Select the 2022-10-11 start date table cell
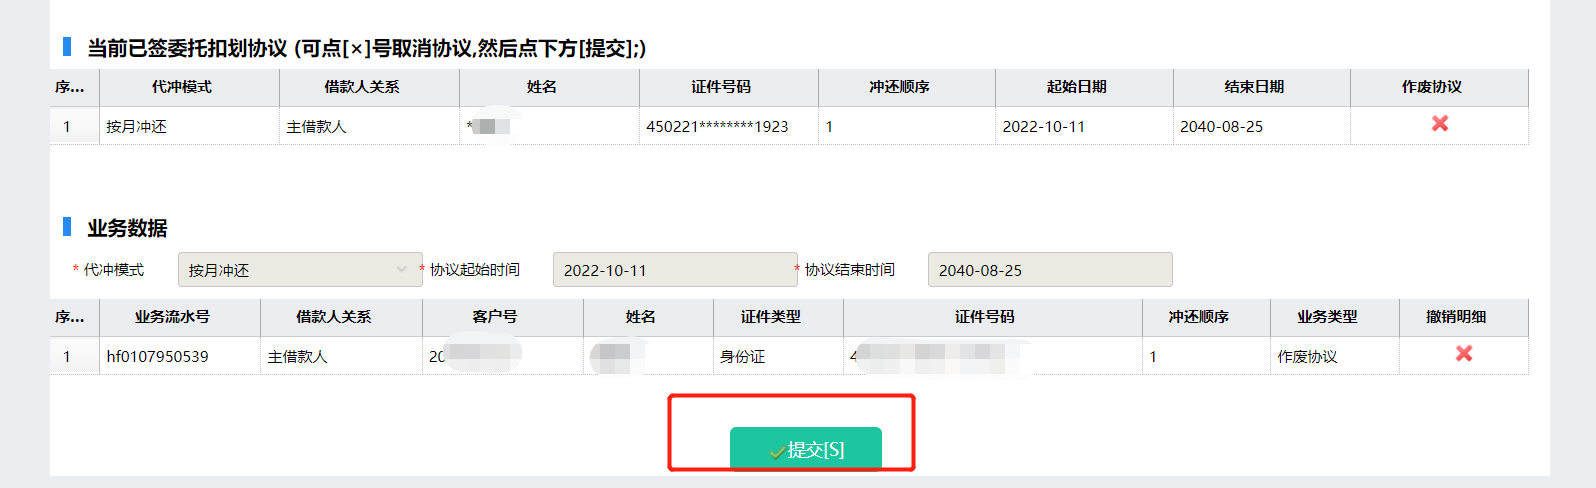The width and height of the screenshot is (1596, 488). [x=1043, y=127]
